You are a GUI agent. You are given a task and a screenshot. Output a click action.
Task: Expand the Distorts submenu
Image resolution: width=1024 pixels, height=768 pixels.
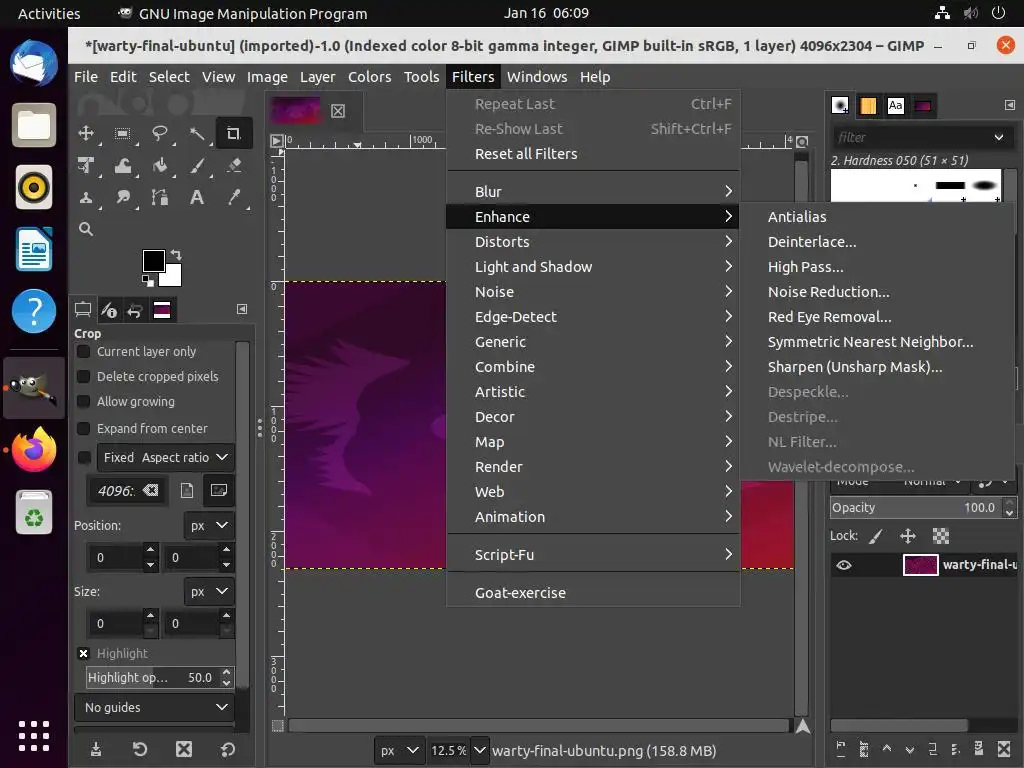click(x=593, y=242)
